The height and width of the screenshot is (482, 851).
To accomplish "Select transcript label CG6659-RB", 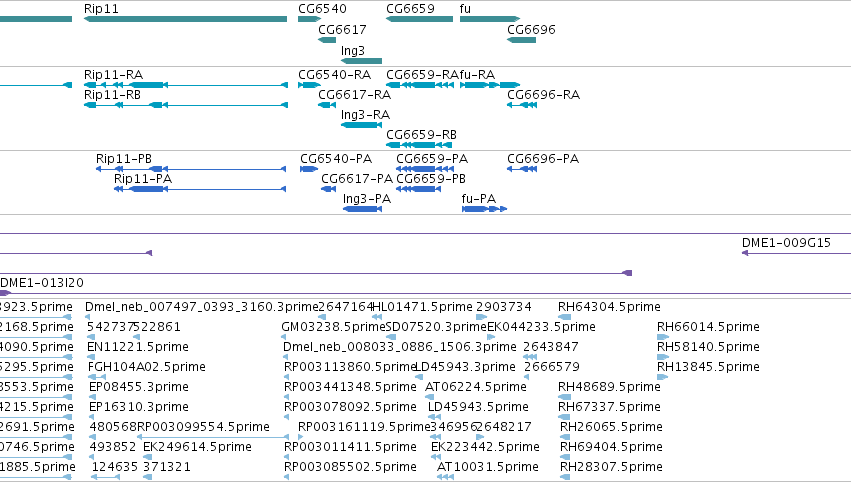I will tap(421, 135).
